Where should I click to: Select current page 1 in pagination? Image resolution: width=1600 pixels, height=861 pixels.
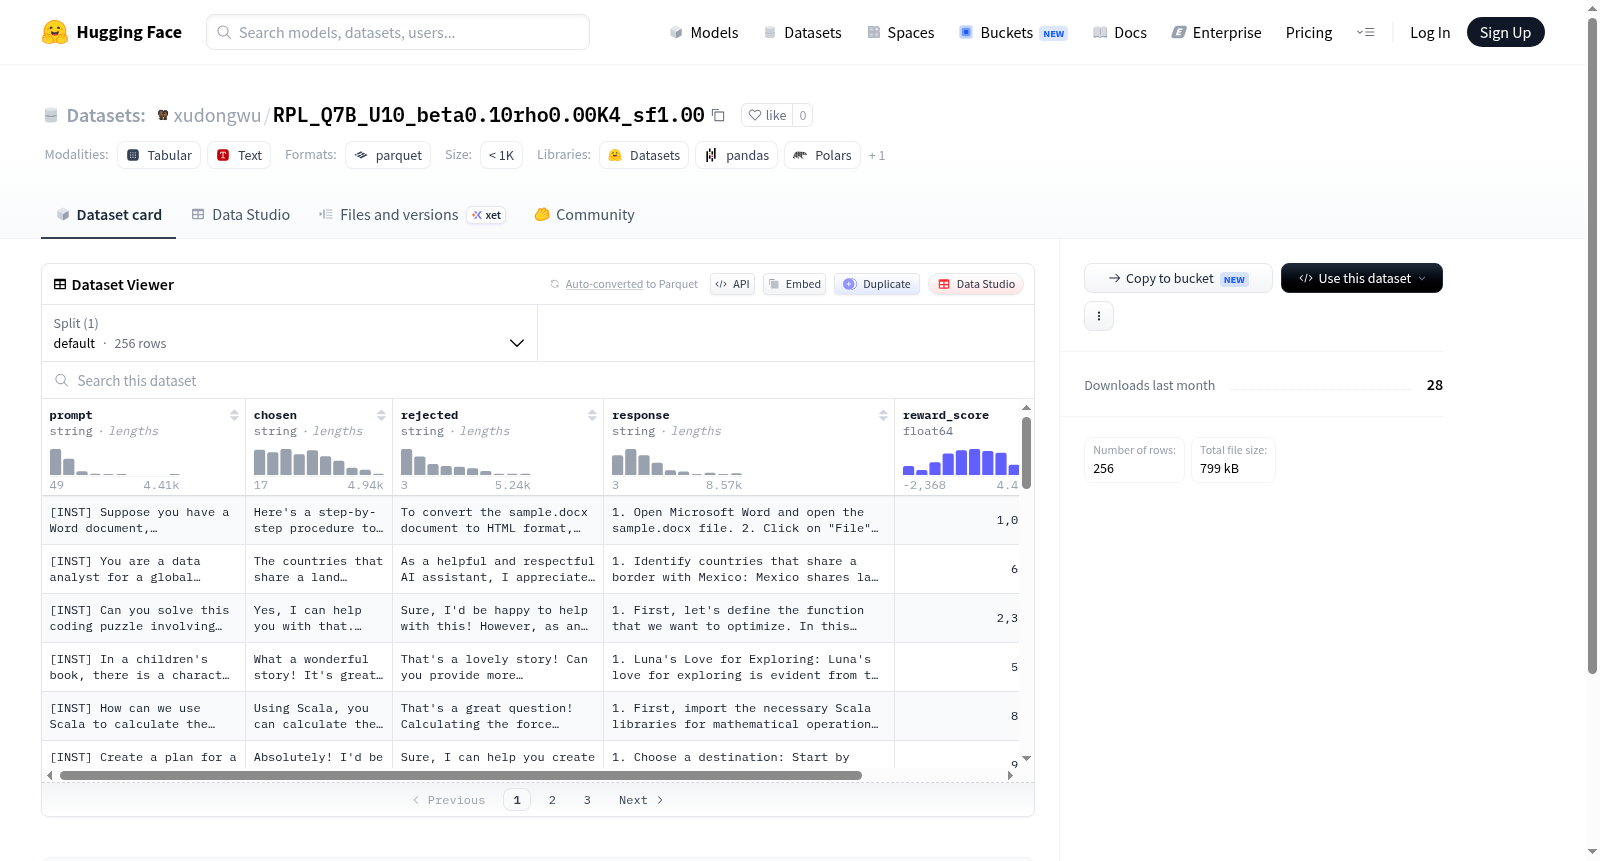click(x=517, y=800)
